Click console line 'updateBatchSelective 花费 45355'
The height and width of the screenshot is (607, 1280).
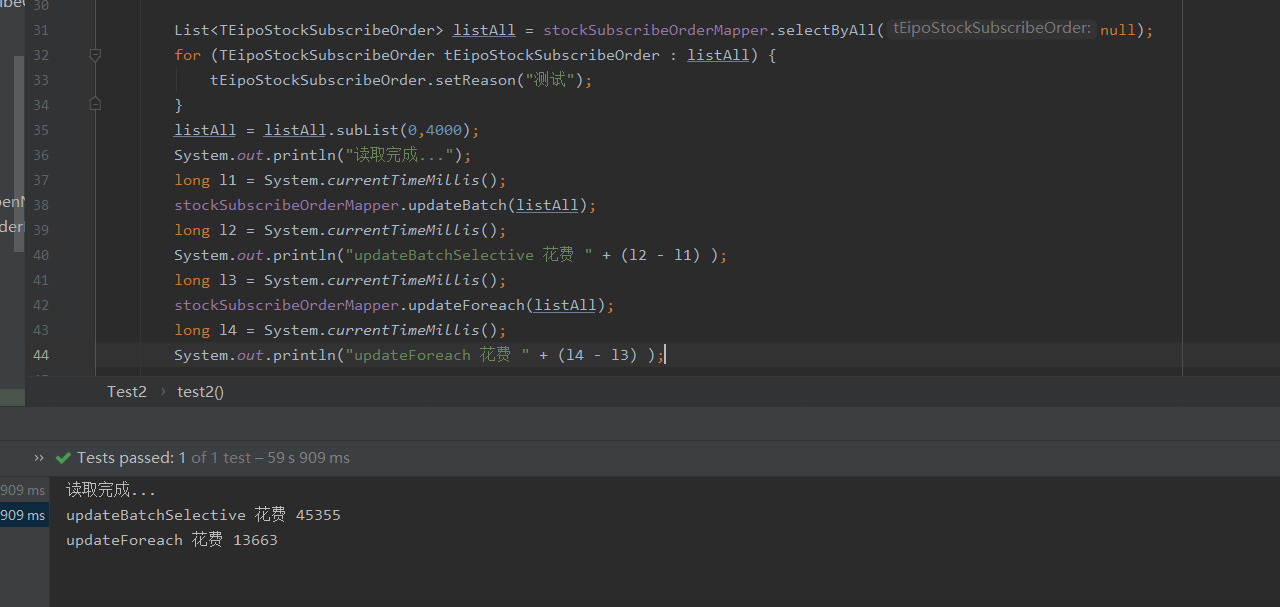click(203, 515)
